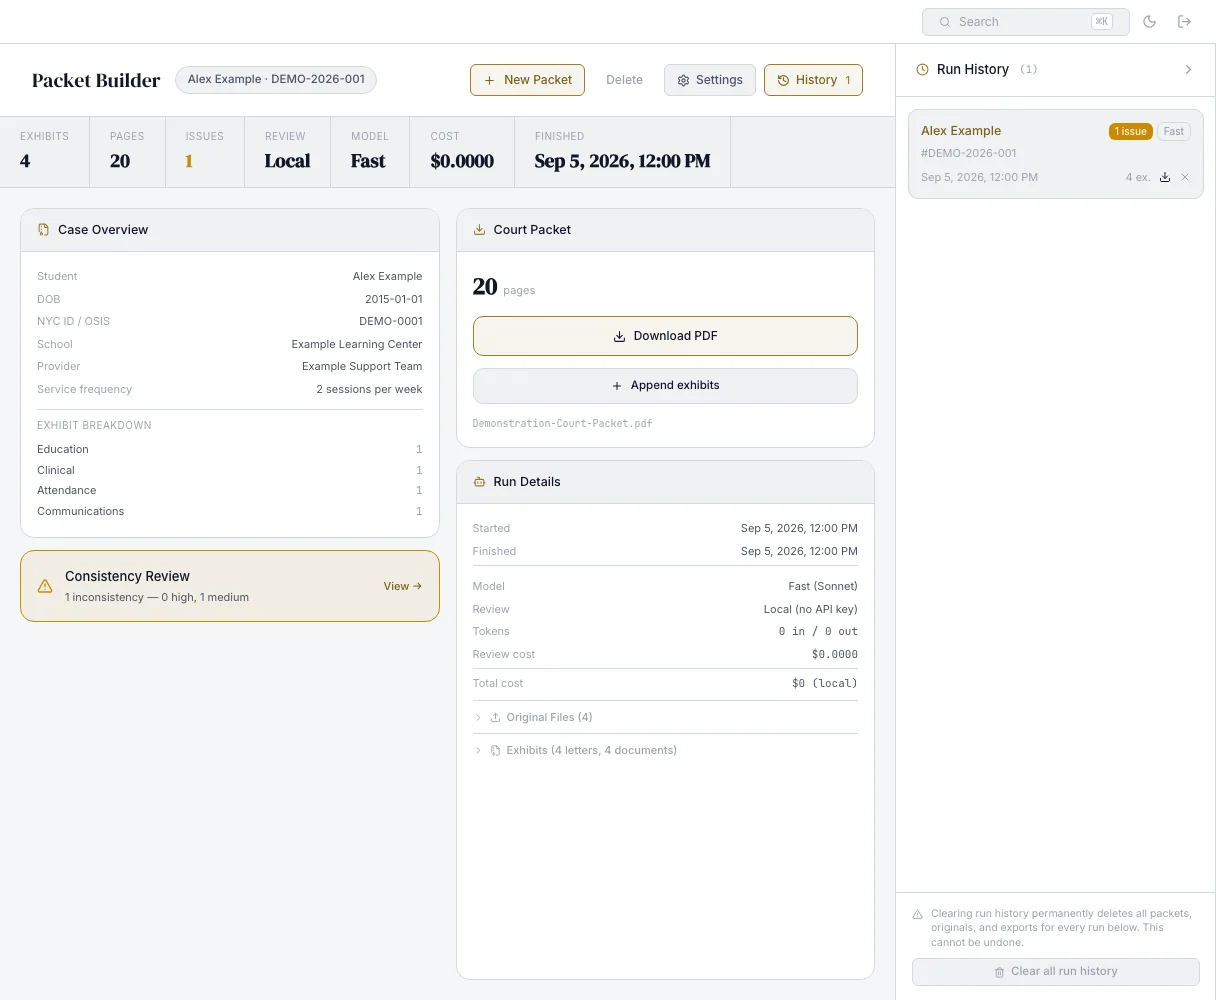Download the run from history card
Viewport: 1216px width, 1000px height.
(1165, 177)
